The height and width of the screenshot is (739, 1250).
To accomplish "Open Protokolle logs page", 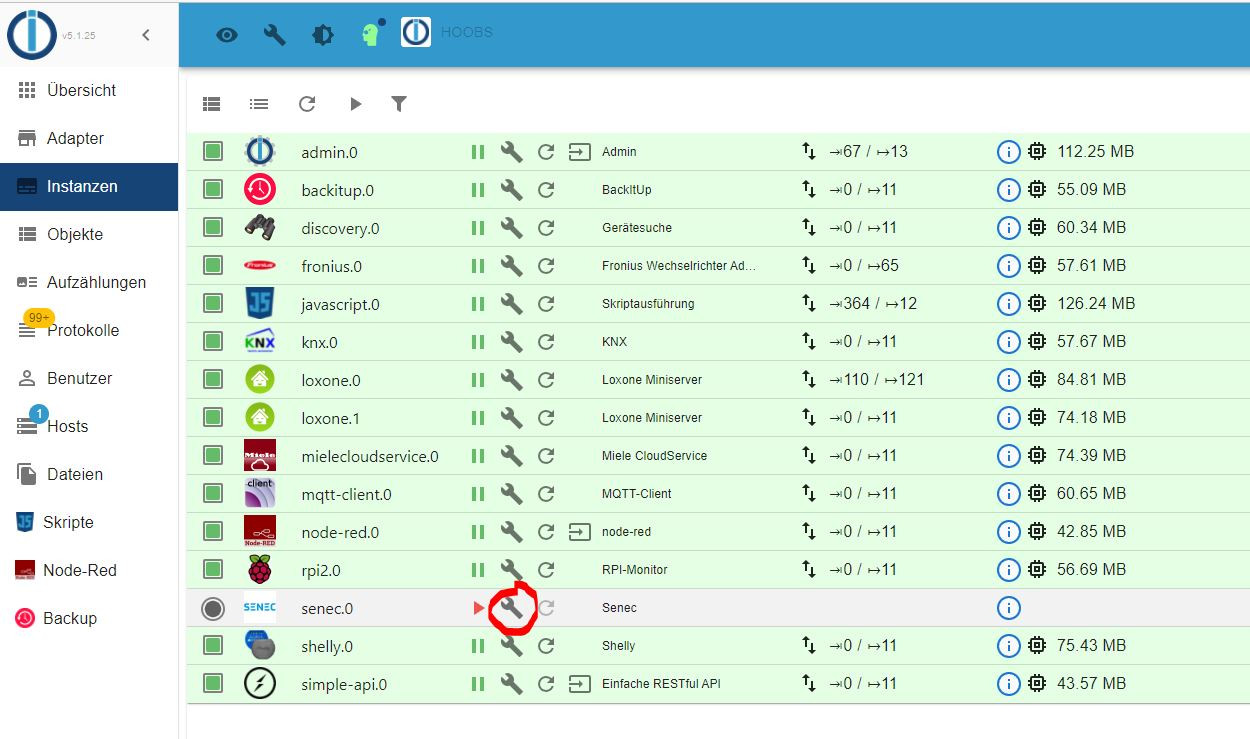I will 89,330.
